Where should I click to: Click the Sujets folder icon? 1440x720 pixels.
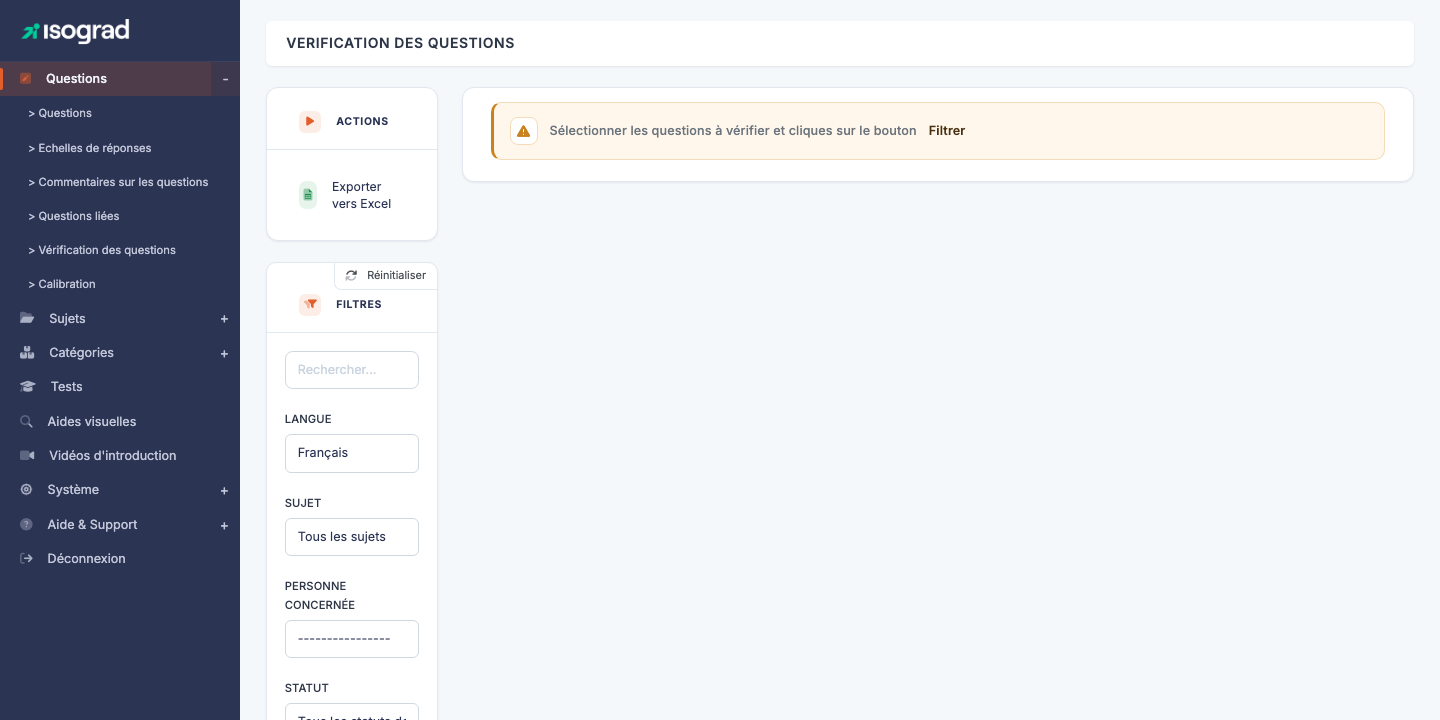click(x=27, y=318)
